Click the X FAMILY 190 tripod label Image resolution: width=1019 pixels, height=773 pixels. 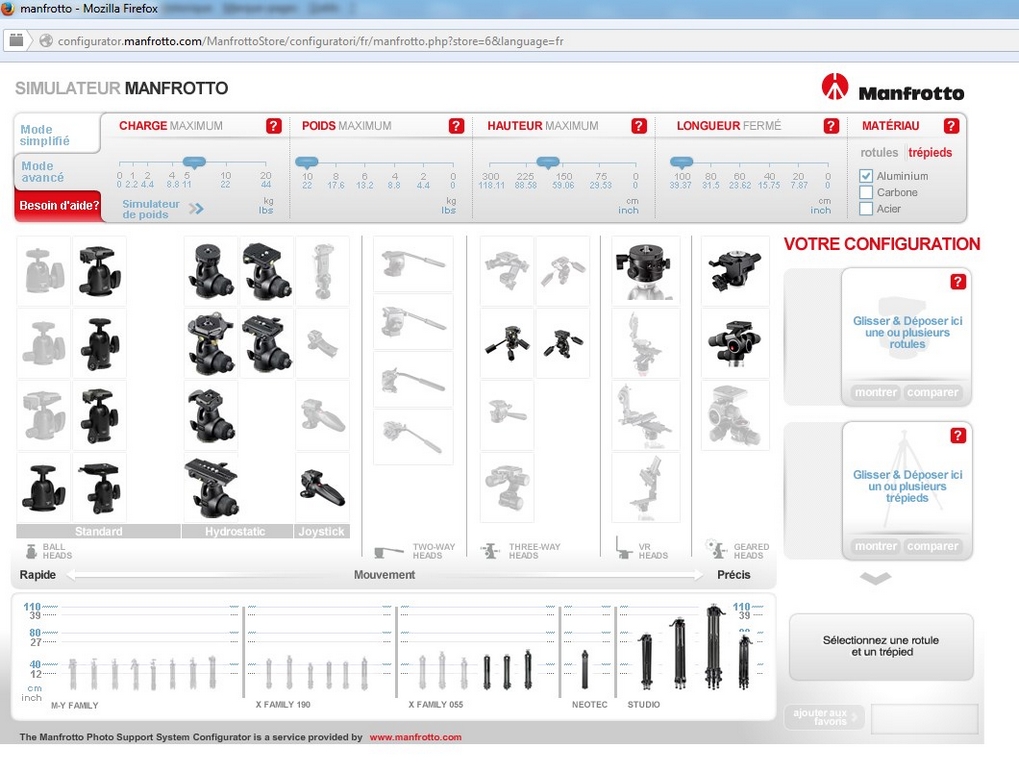[283, 705]
